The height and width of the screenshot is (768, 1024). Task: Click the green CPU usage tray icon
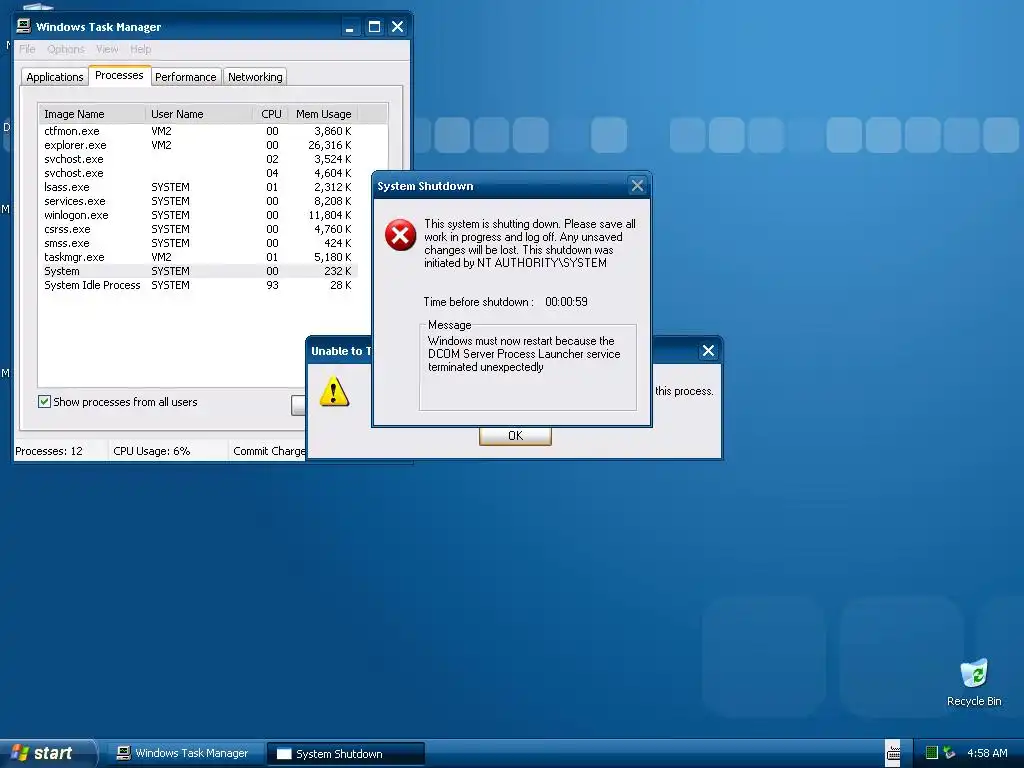932,753
